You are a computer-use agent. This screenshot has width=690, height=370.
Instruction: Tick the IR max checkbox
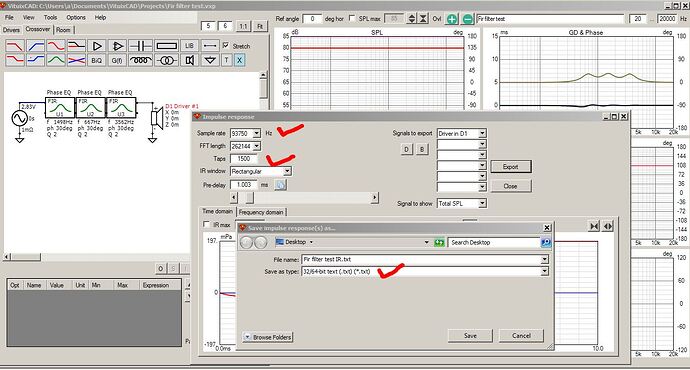(x=206, y=224)
